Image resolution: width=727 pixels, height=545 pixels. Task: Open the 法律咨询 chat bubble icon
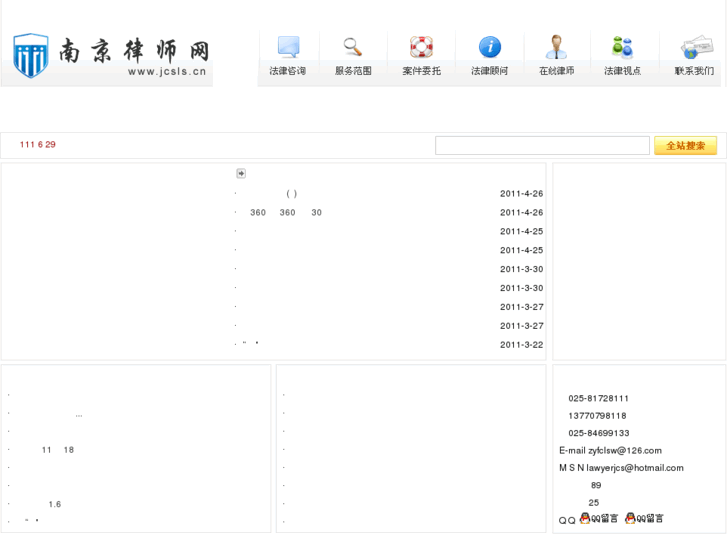click(288, 47)
